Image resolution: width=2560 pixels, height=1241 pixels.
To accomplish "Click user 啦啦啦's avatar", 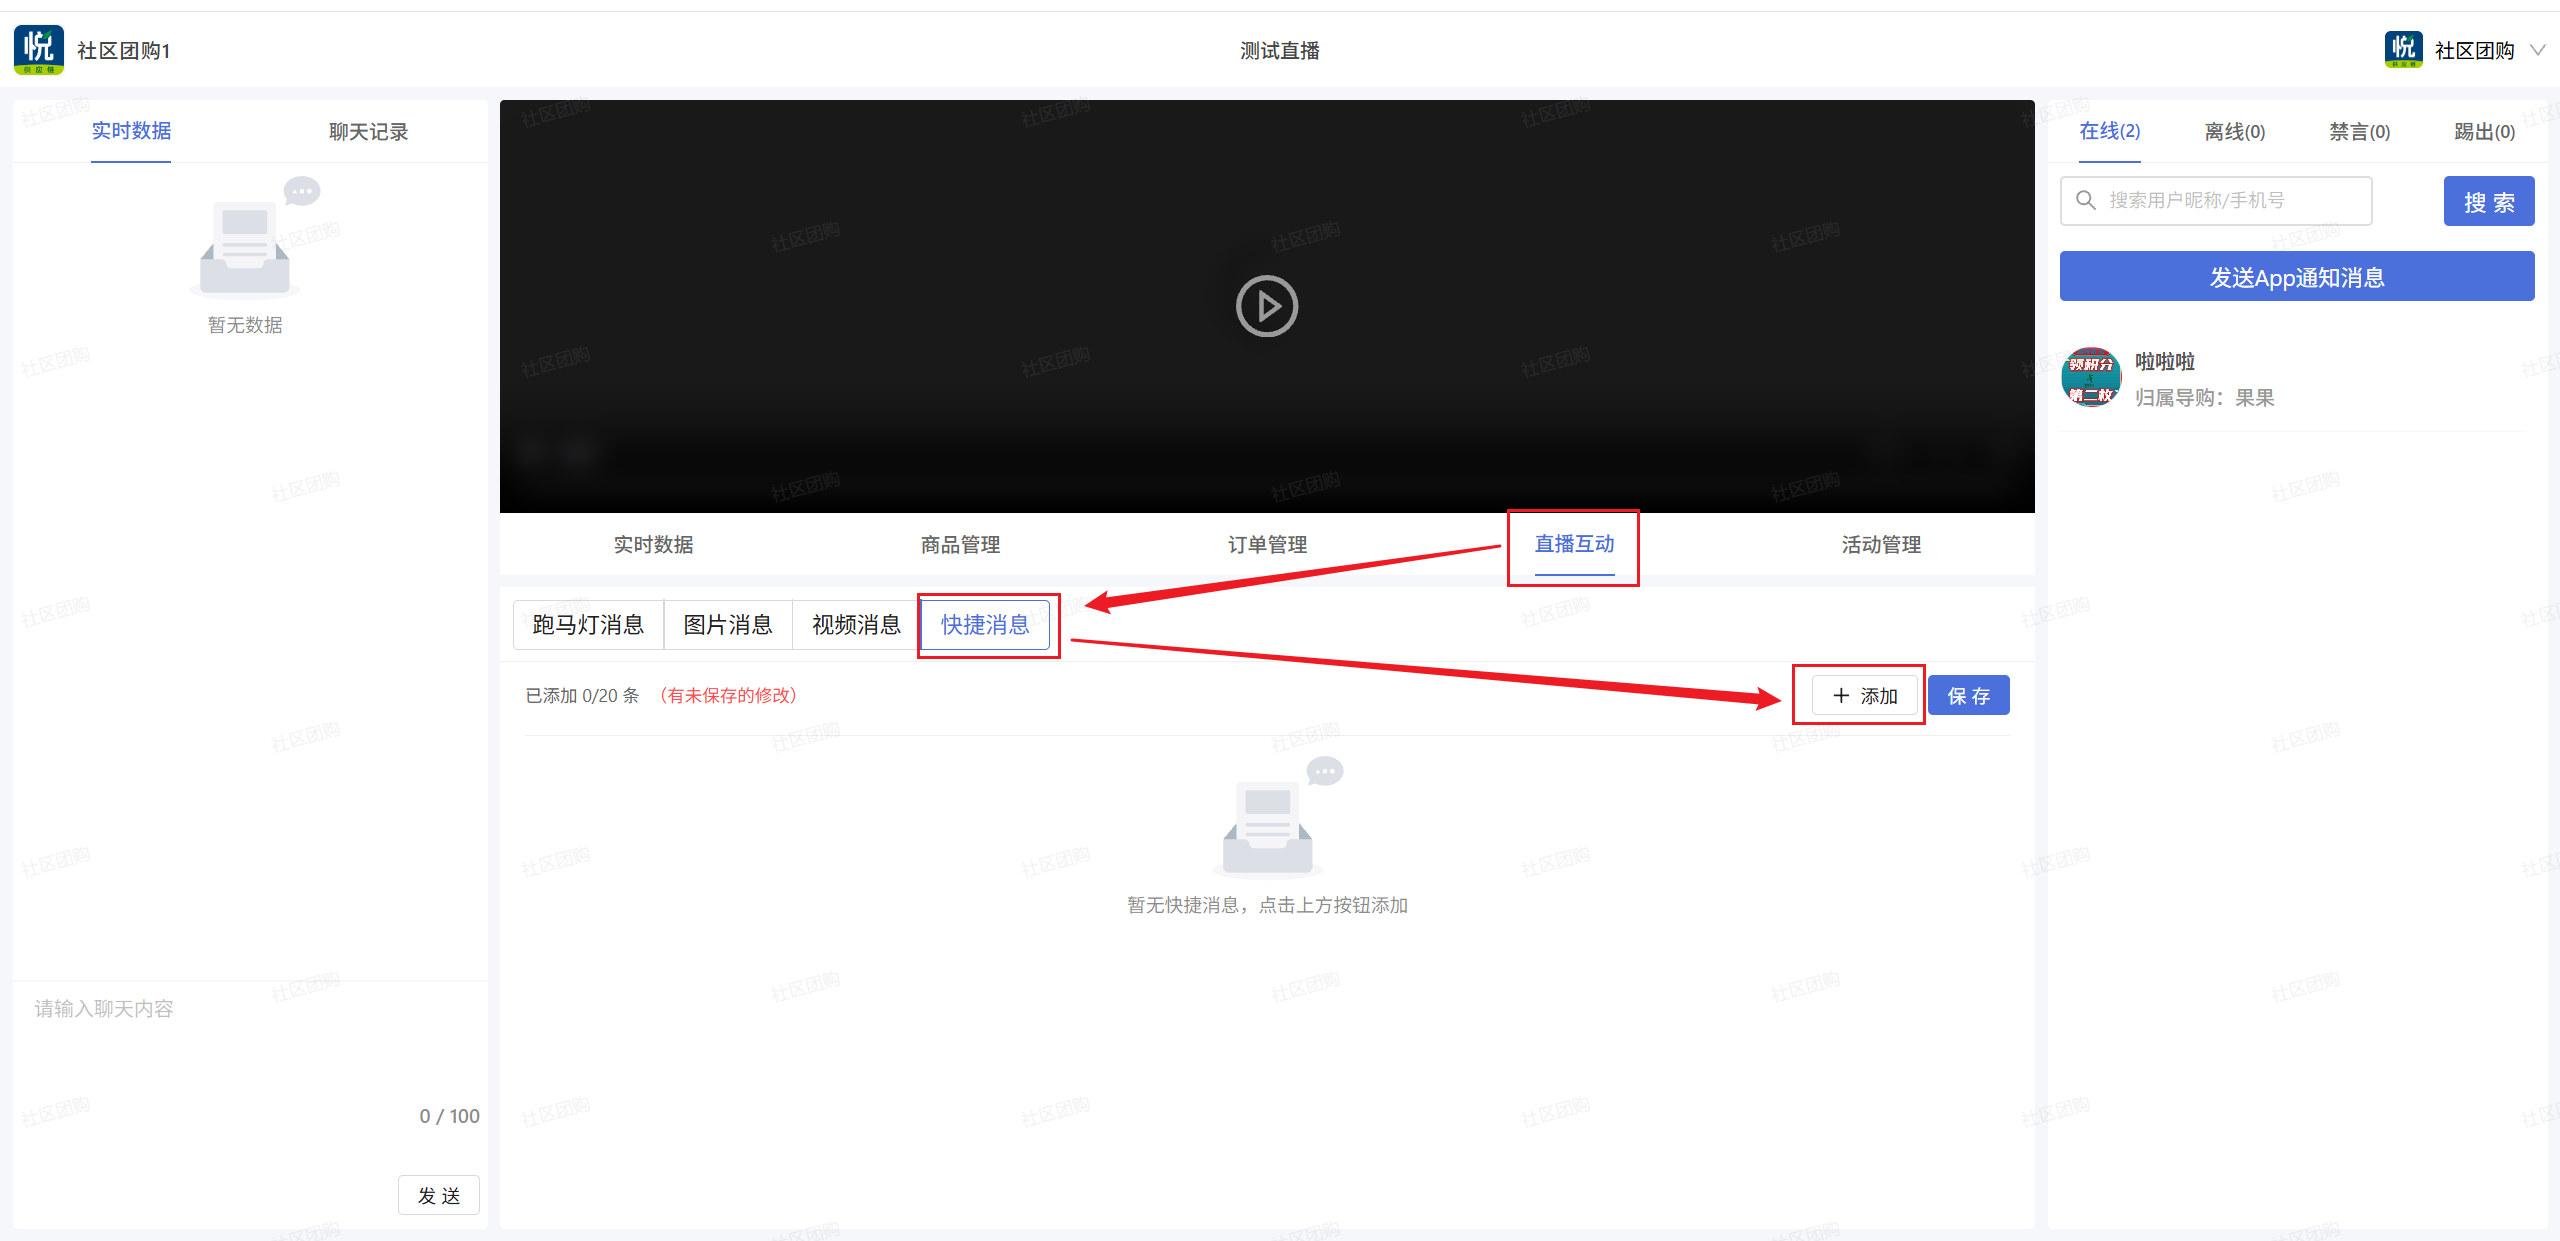I will tap(2091, 377).
